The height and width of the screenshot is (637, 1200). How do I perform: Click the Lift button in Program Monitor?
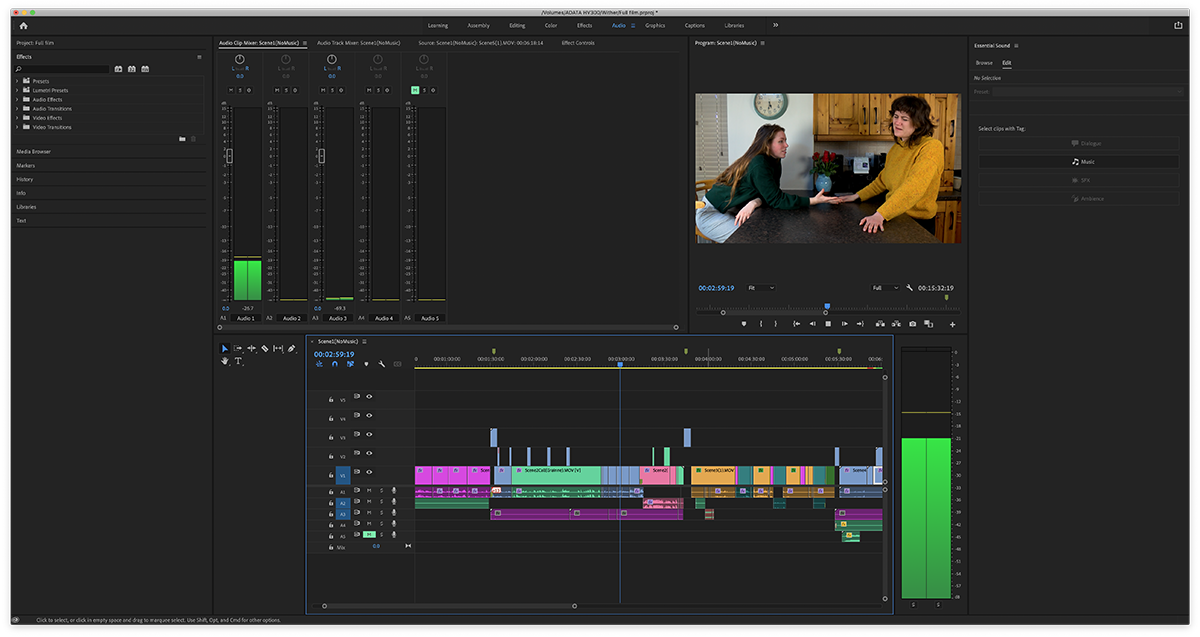click(x=880, y=324)
